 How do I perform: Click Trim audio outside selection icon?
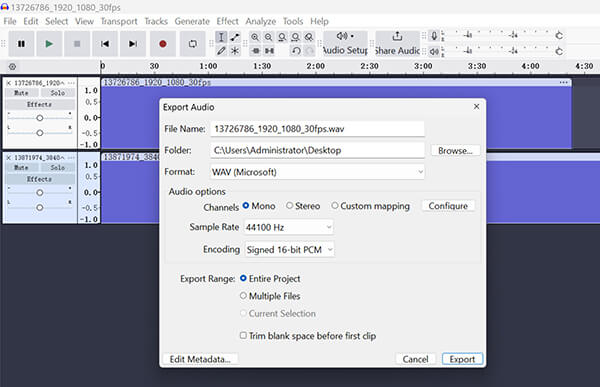click(256, 51)
